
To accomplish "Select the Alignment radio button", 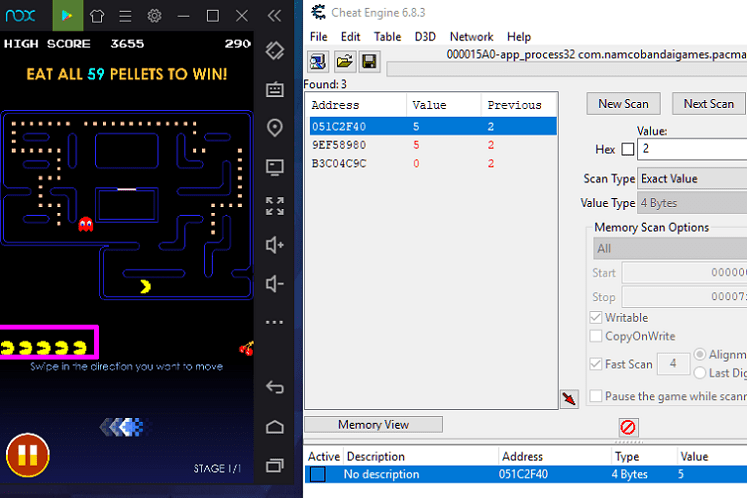I will (x=700, y=354).
